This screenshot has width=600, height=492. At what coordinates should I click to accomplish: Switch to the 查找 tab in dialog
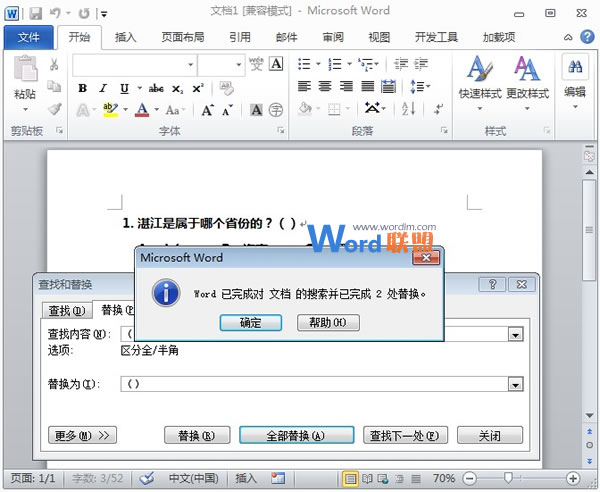click(x=67, y=311)
